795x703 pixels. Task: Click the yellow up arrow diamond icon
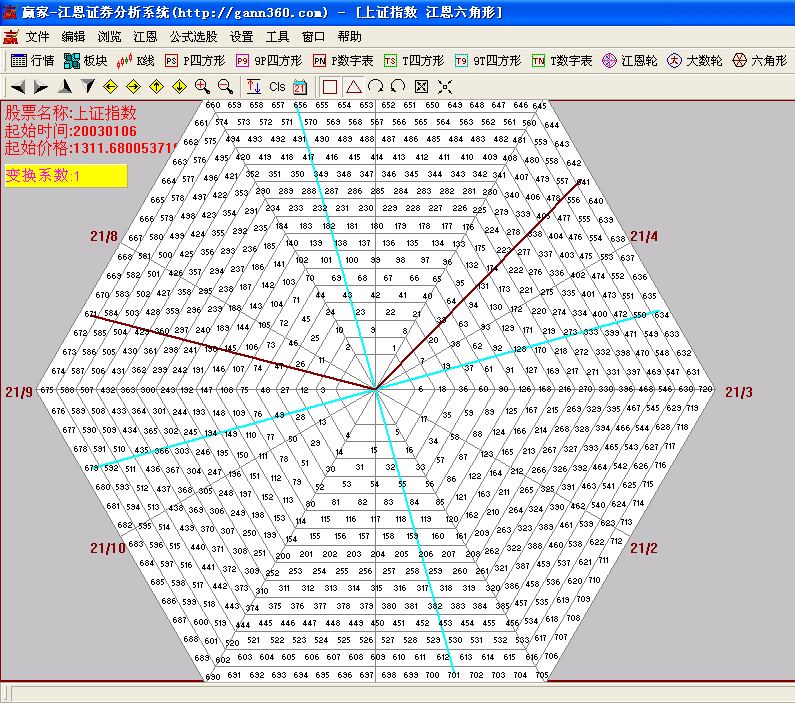156,87
